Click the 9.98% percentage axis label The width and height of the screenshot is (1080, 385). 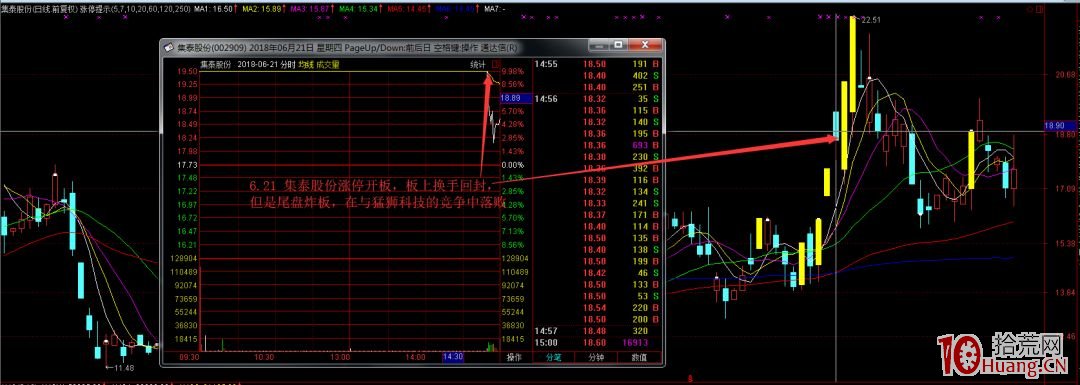click(x=513, y=72)
